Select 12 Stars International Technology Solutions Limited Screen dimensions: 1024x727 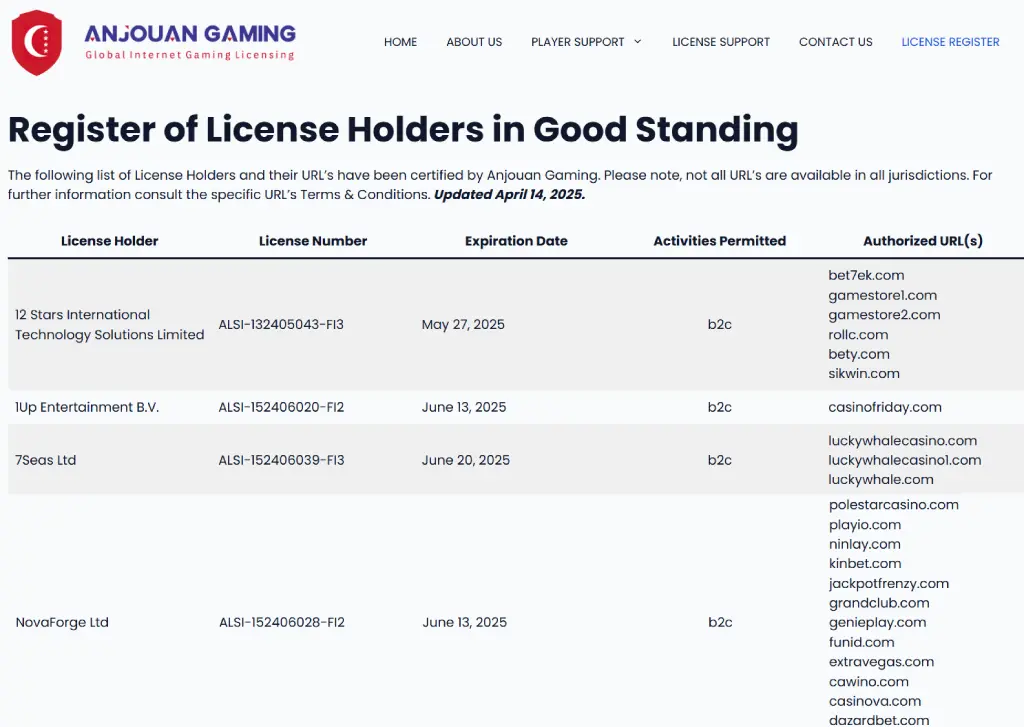(110, 325)
